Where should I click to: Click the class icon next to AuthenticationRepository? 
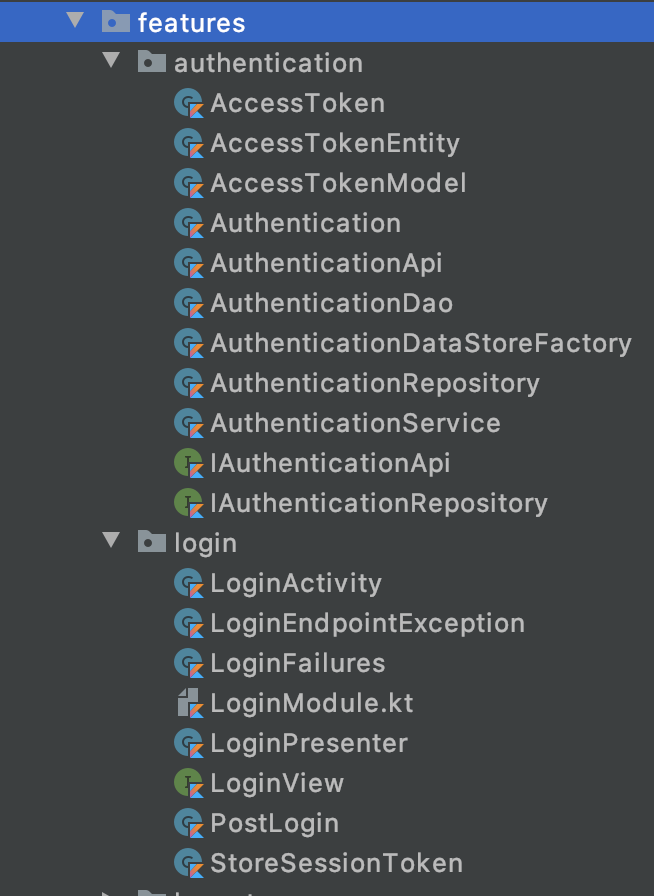click(x=190, y=383)
